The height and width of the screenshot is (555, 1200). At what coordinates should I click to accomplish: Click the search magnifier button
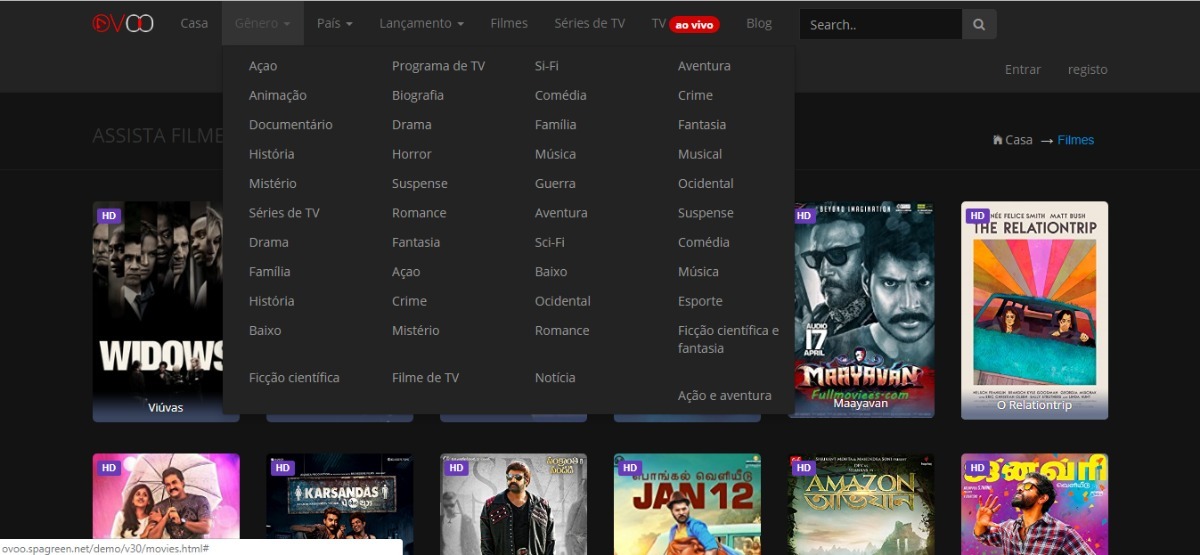(x=979, y=24)
